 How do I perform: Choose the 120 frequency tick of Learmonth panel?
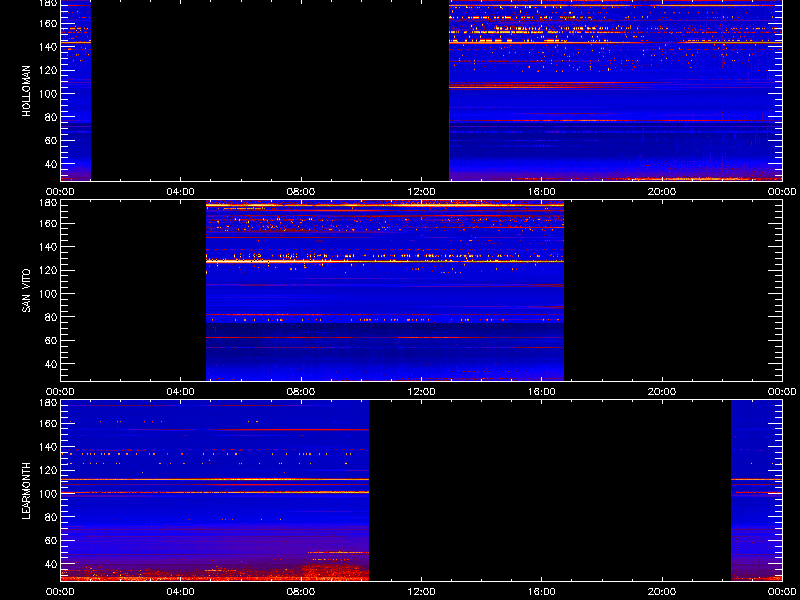(50, 470)
